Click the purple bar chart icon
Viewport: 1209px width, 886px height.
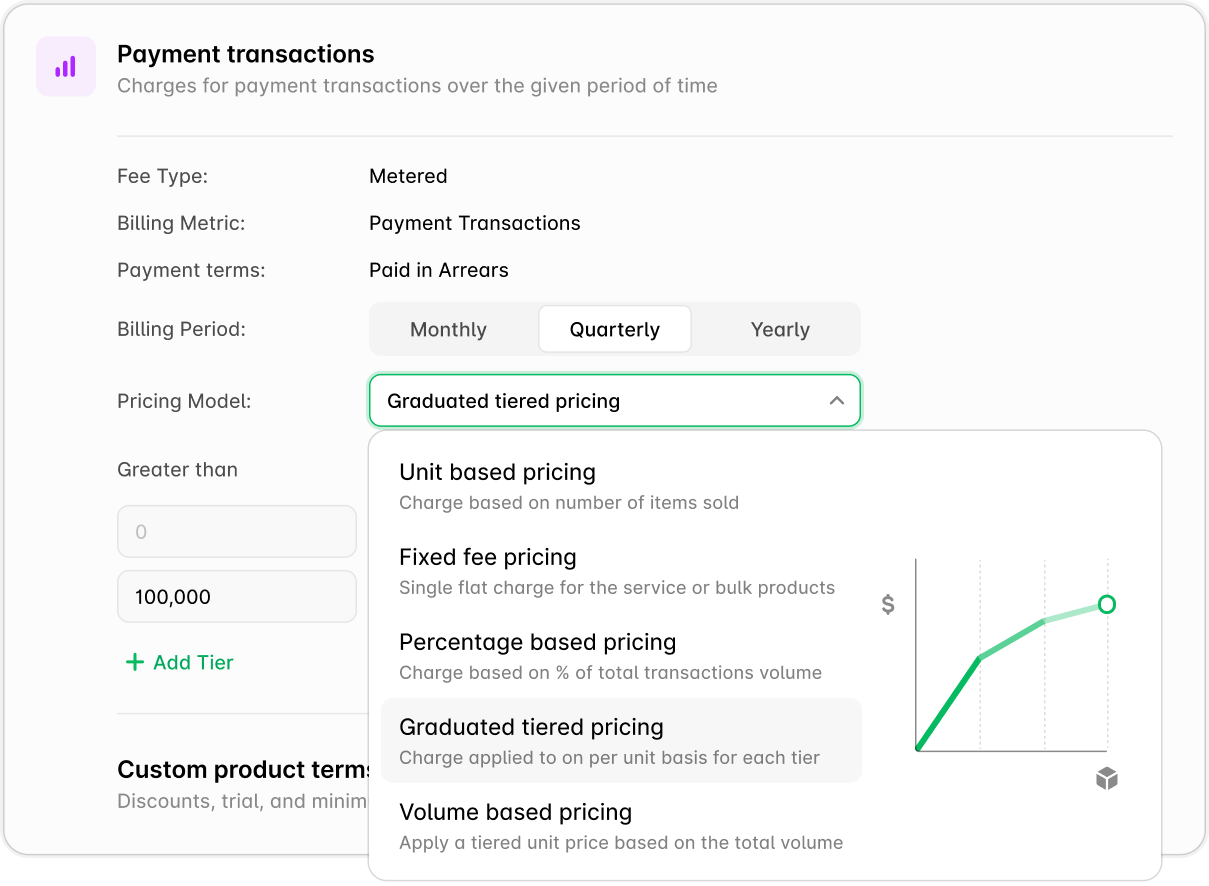66,67
